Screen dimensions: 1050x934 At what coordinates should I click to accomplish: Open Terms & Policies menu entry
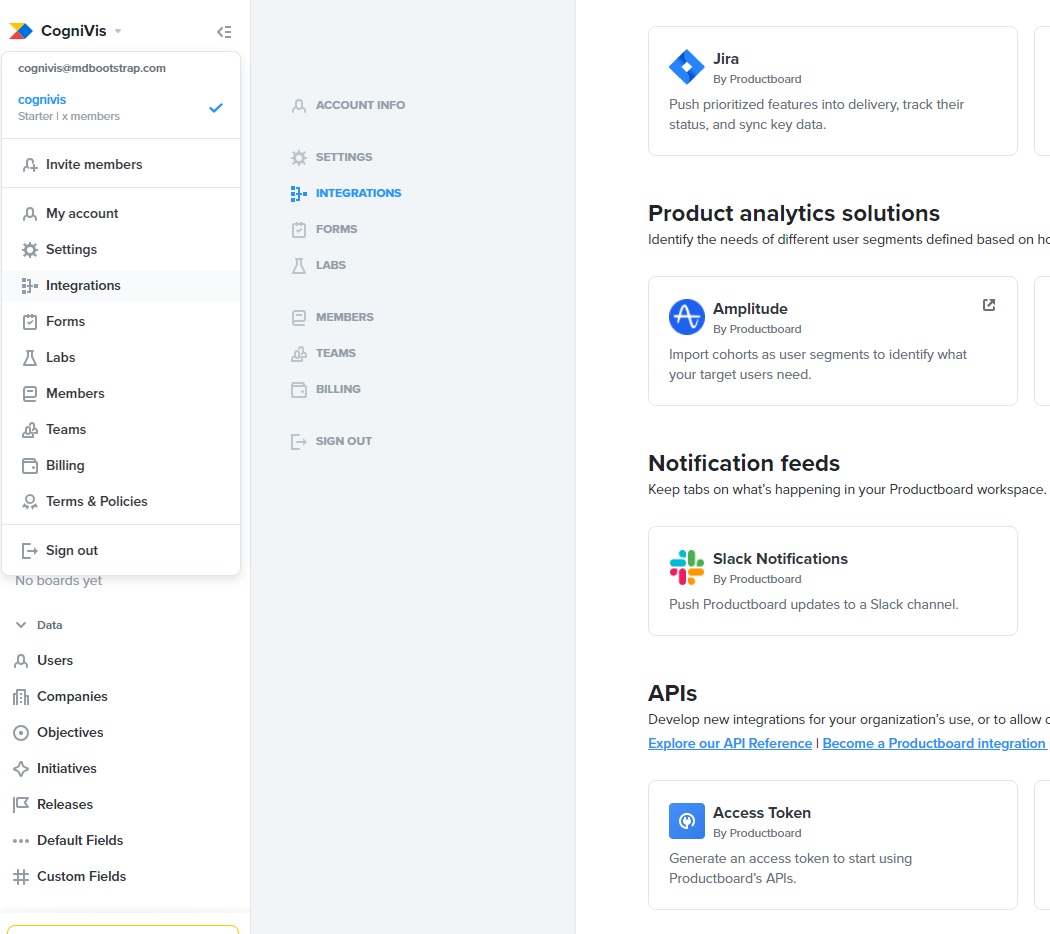tap(96, 501)
